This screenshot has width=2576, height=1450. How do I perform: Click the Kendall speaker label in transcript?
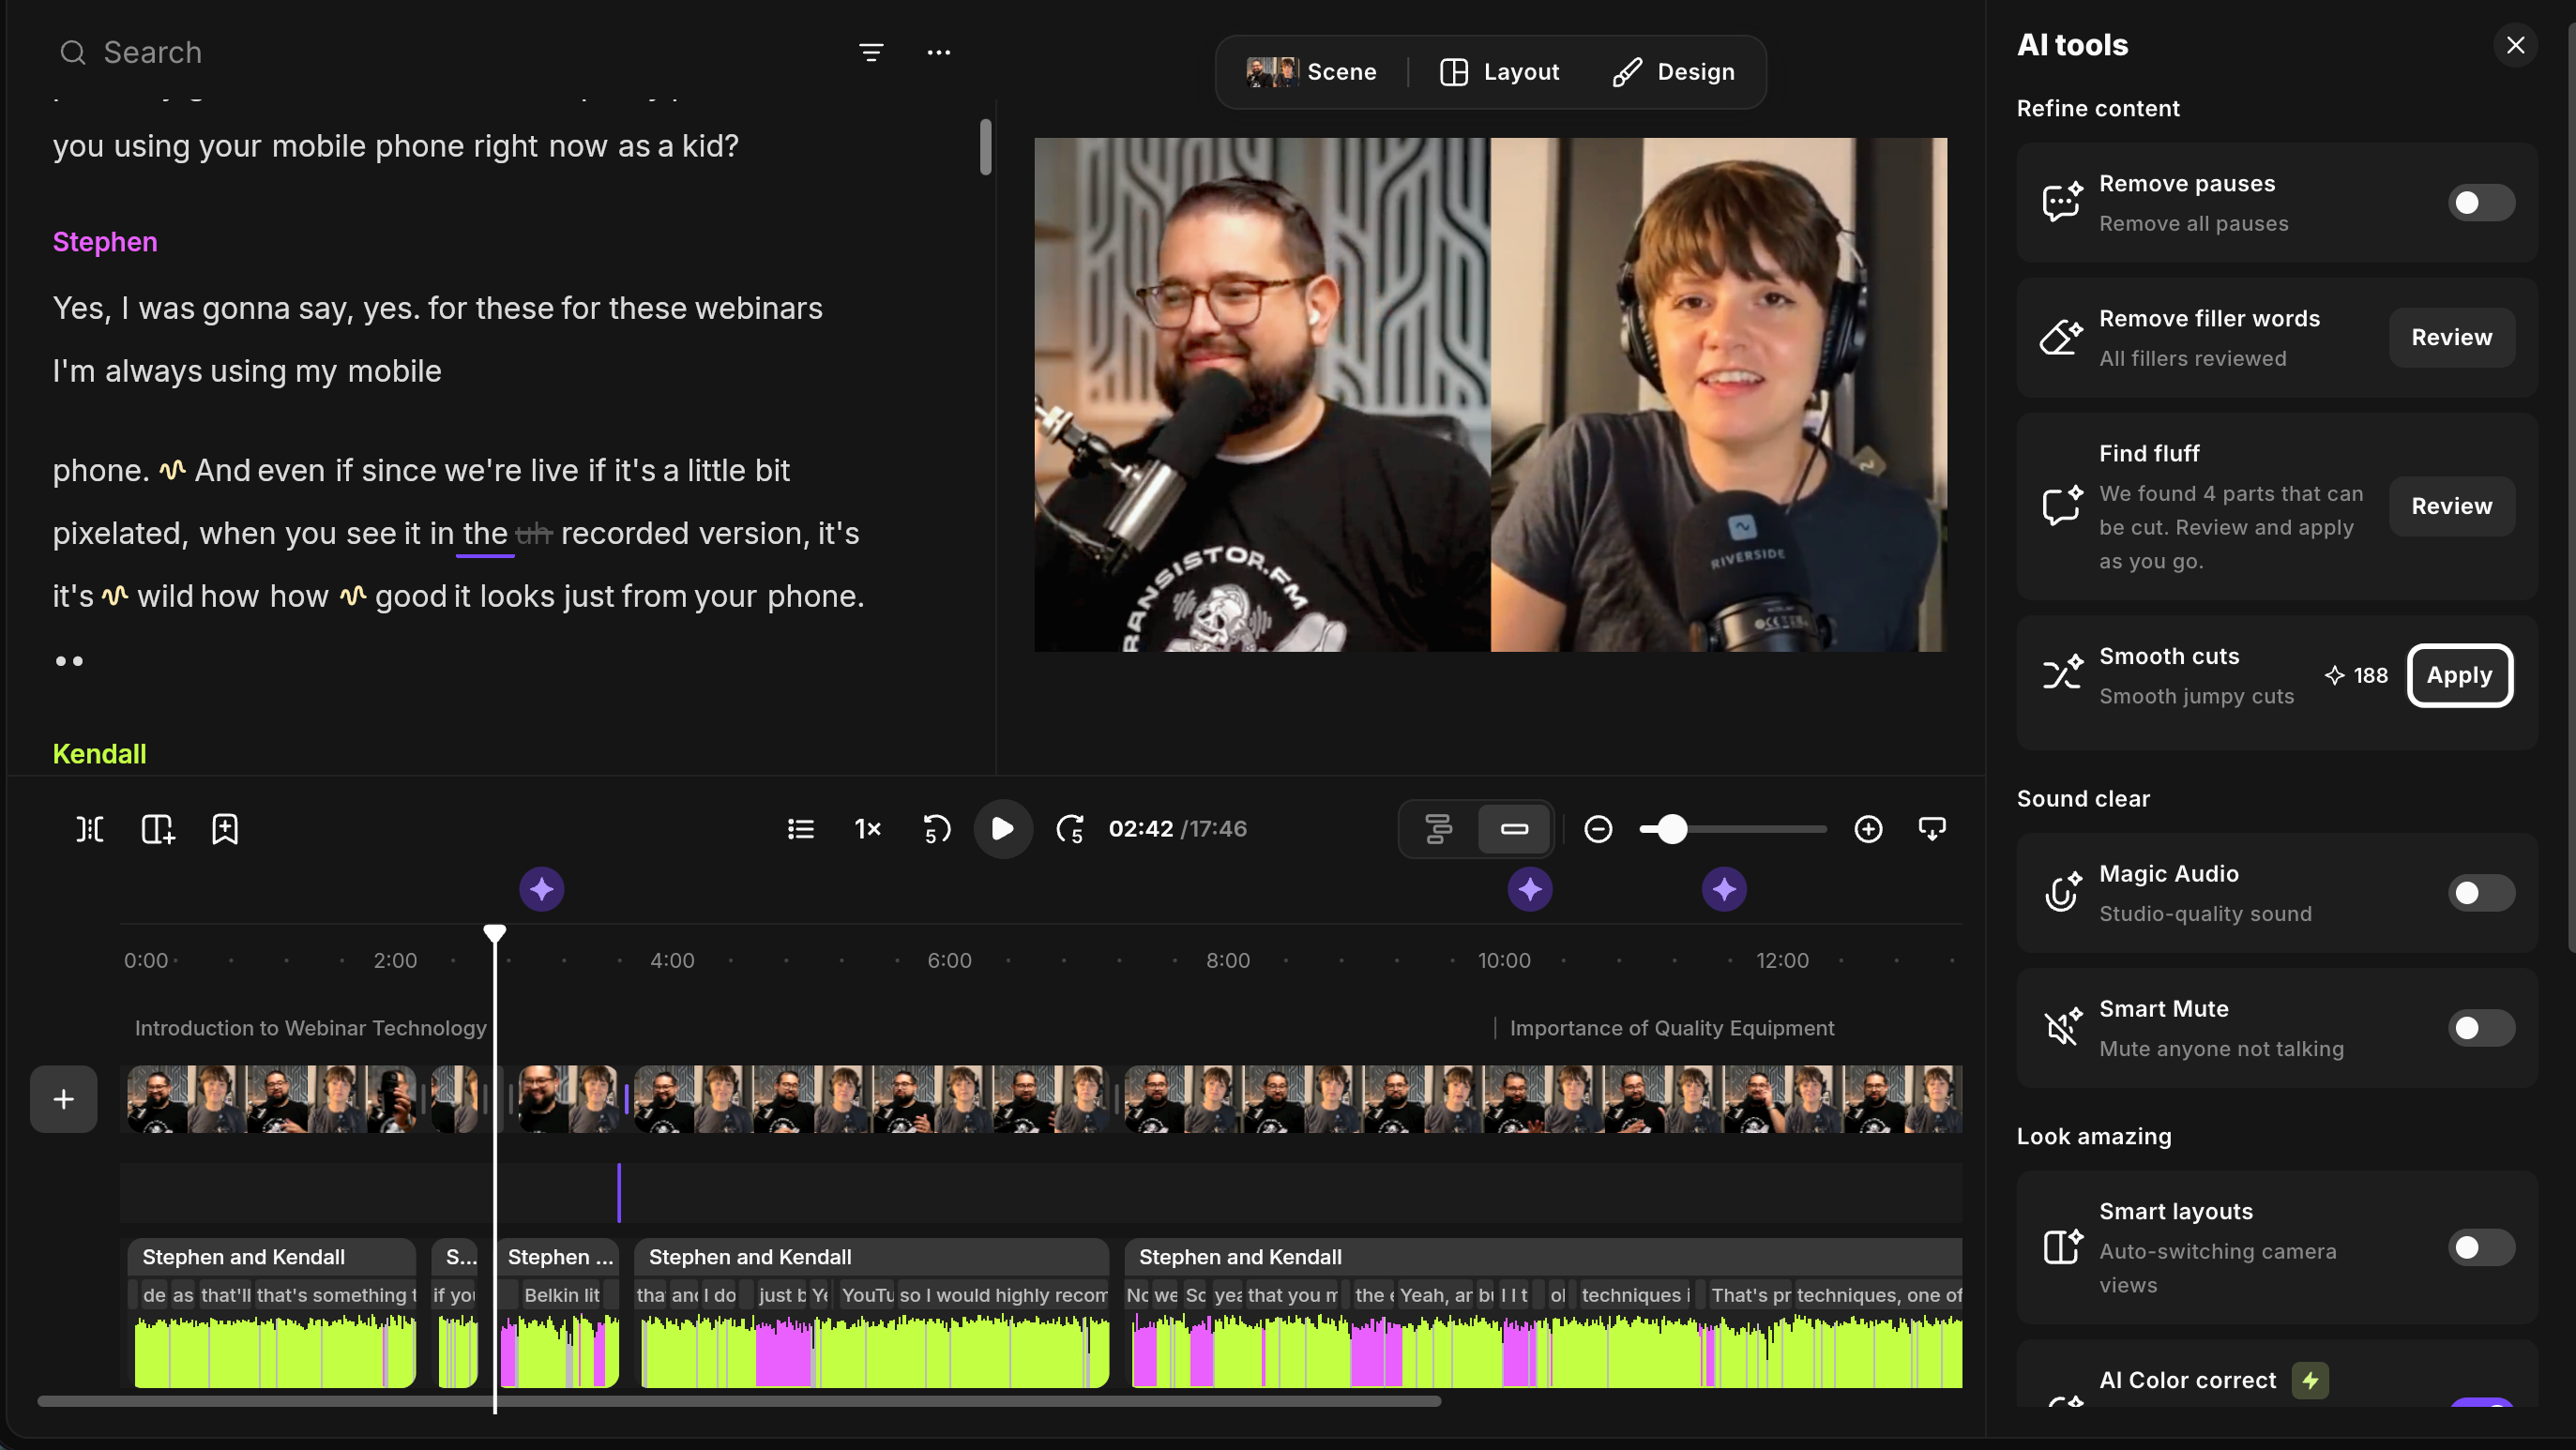click(x=99, y=754)
